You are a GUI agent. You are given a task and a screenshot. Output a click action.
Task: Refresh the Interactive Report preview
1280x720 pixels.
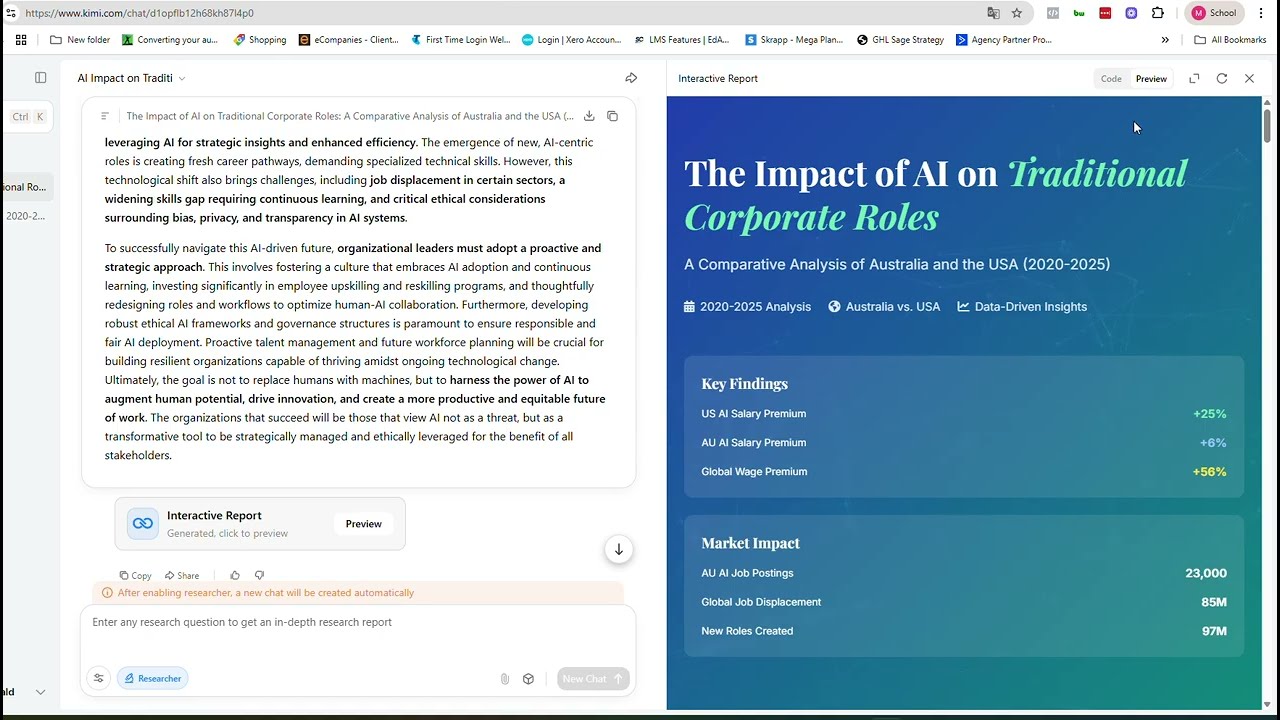(1221, 78)
